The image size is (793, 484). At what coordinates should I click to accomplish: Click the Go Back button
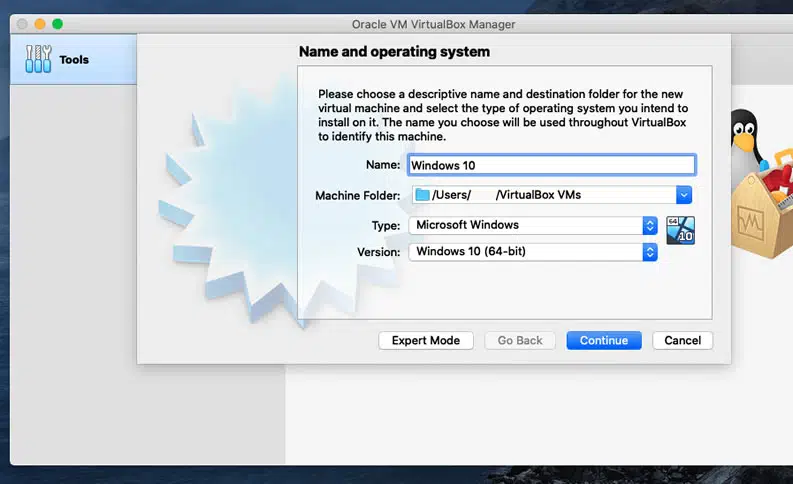tap(520, 340)
